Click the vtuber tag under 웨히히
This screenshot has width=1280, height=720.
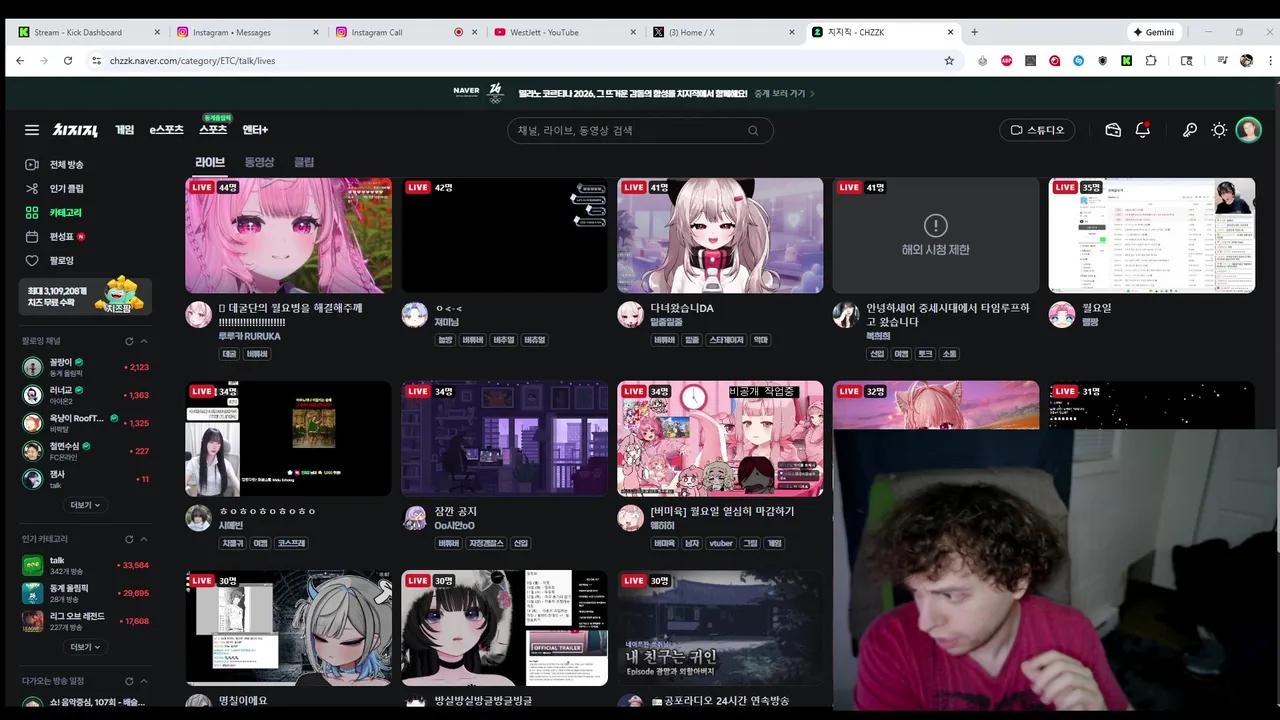[720, 543]
